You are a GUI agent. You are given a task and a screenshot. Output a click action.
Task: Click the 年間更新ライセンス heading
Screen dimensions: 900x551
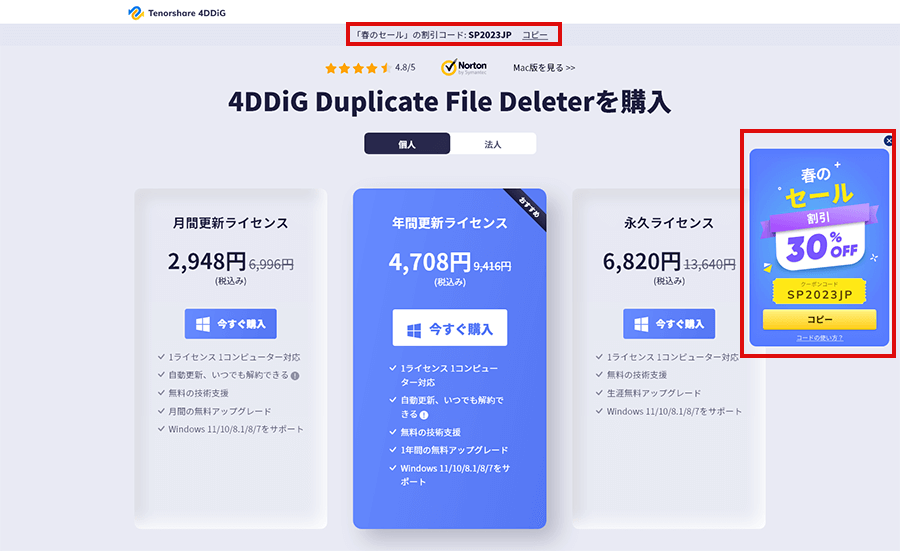tap(450, 223)
